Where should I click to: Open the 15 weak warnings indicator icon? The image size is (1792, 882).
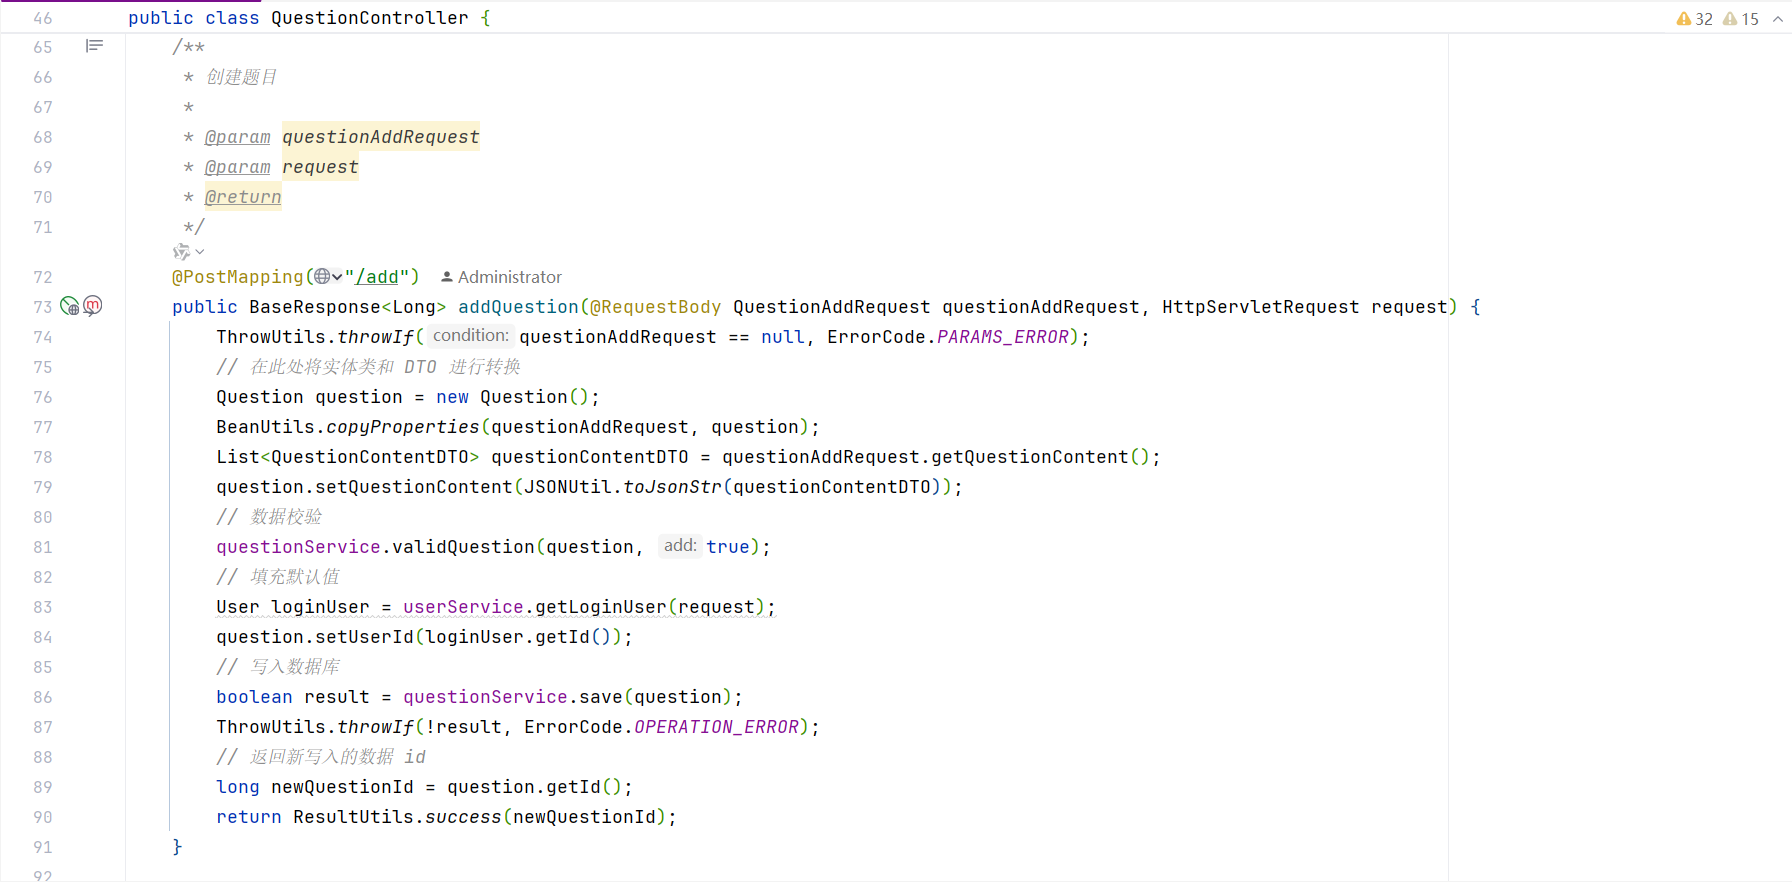click(x=1730, y=19)
